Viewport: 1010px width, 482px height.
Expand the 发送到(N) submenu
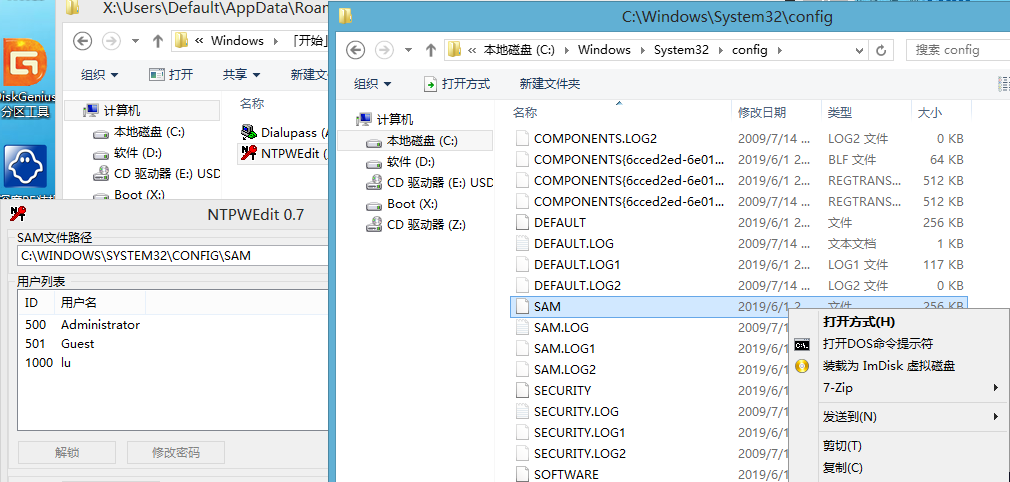[899, 417]
